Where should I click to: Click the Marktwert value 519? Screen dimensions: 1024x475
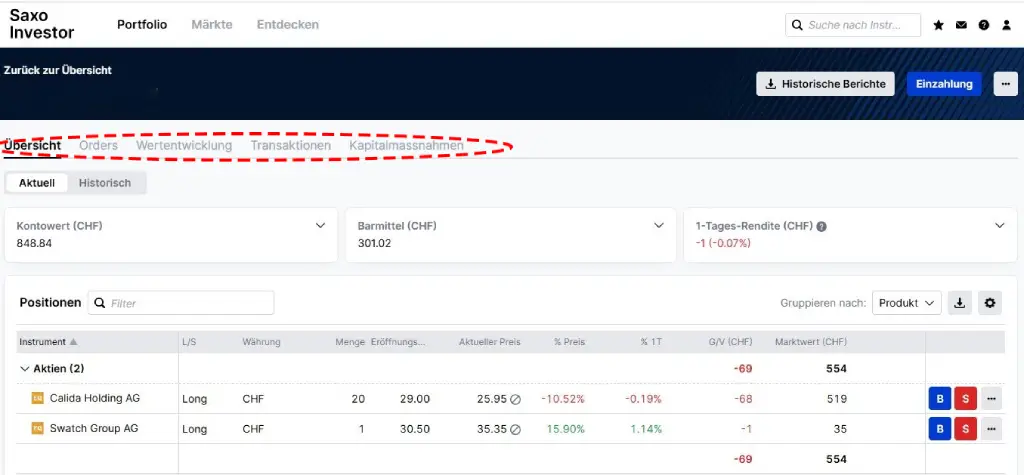coord(837,399)
